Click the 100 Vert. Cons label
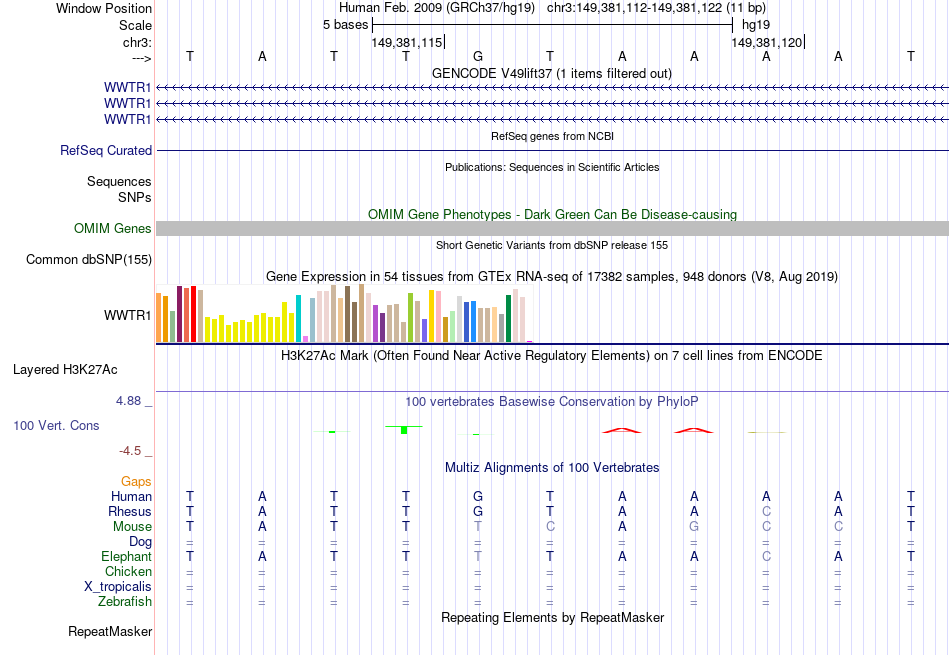The width and height of the screenshot is (950, 655). tap(56, 425)
